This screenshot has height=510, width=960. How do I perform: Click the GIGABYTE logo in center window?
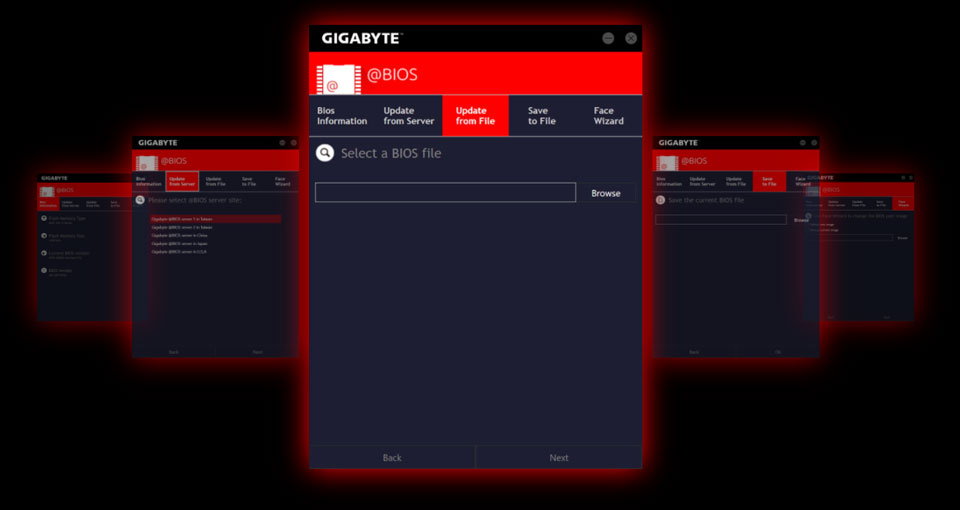tap(360, 38)
